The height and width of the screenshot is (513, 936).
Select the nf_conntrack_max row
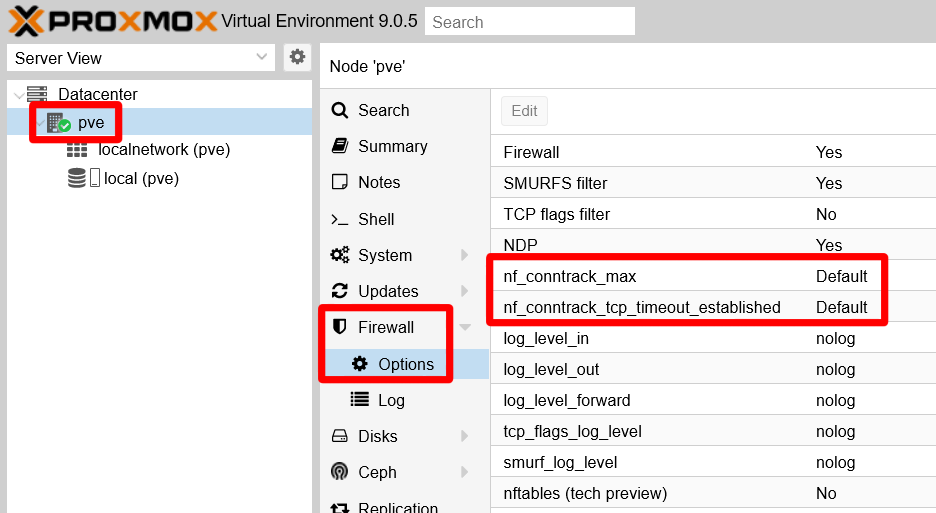pos(713,276)
